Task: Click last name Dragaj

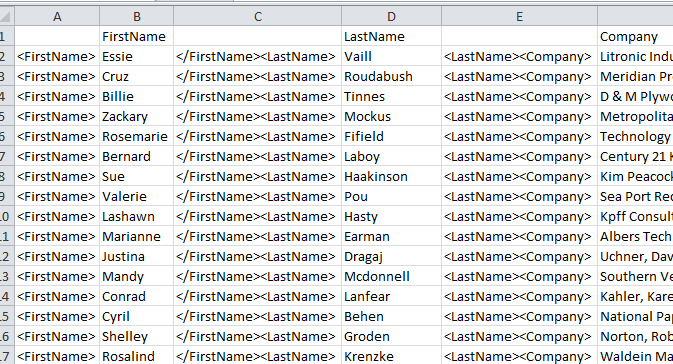Action: click(391, 256)
